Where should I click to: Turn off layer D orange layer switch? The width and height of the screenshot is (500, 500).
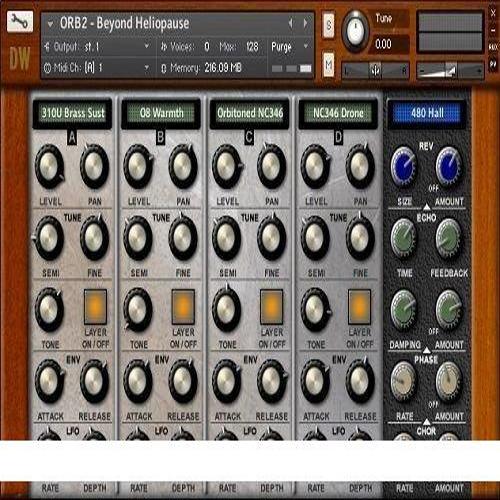(x=359, y=307)
